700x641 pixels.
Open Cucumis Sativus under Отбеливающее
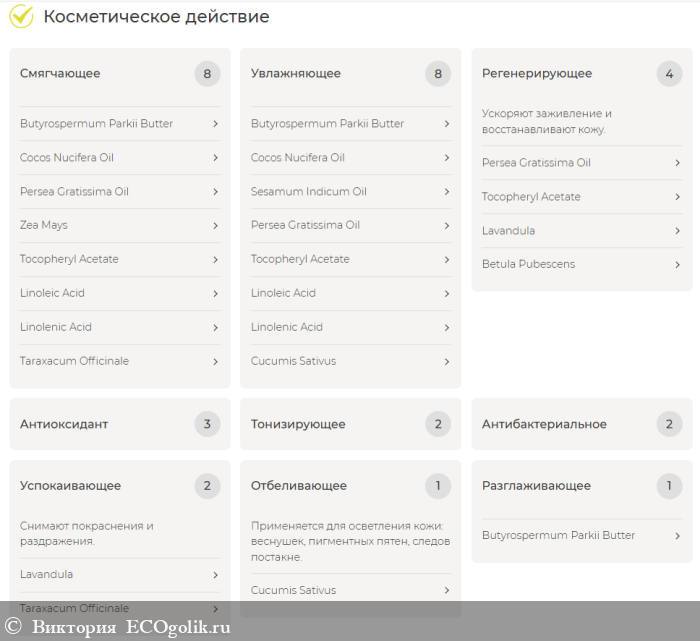pyautogui.click(x=293, y=591)
